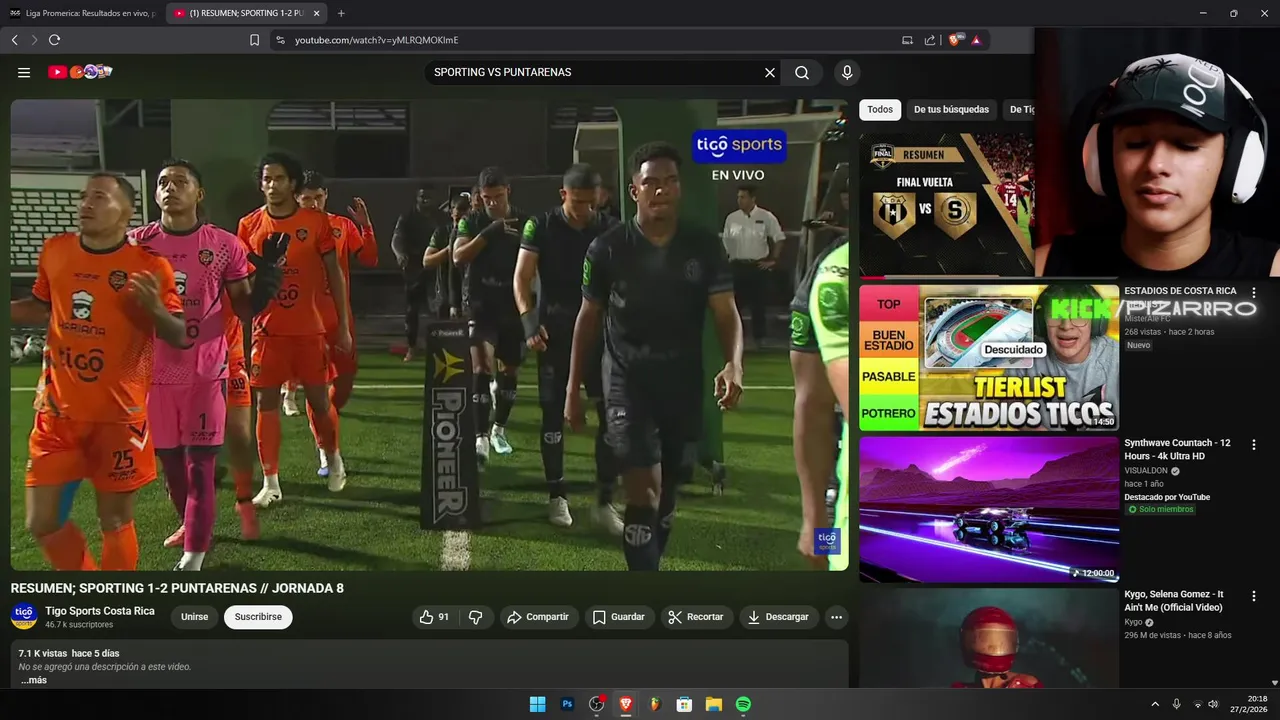Open a new browser tab
The image size is (1280, 720).
[x=341, y=13]
